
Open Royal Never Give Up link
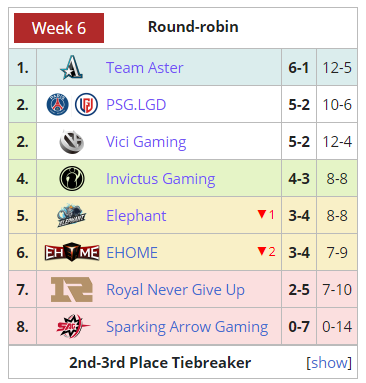click(176, 290)
